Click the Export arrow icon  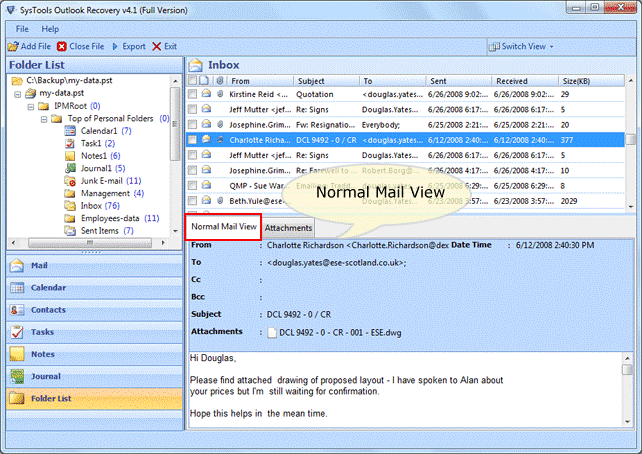115,47
